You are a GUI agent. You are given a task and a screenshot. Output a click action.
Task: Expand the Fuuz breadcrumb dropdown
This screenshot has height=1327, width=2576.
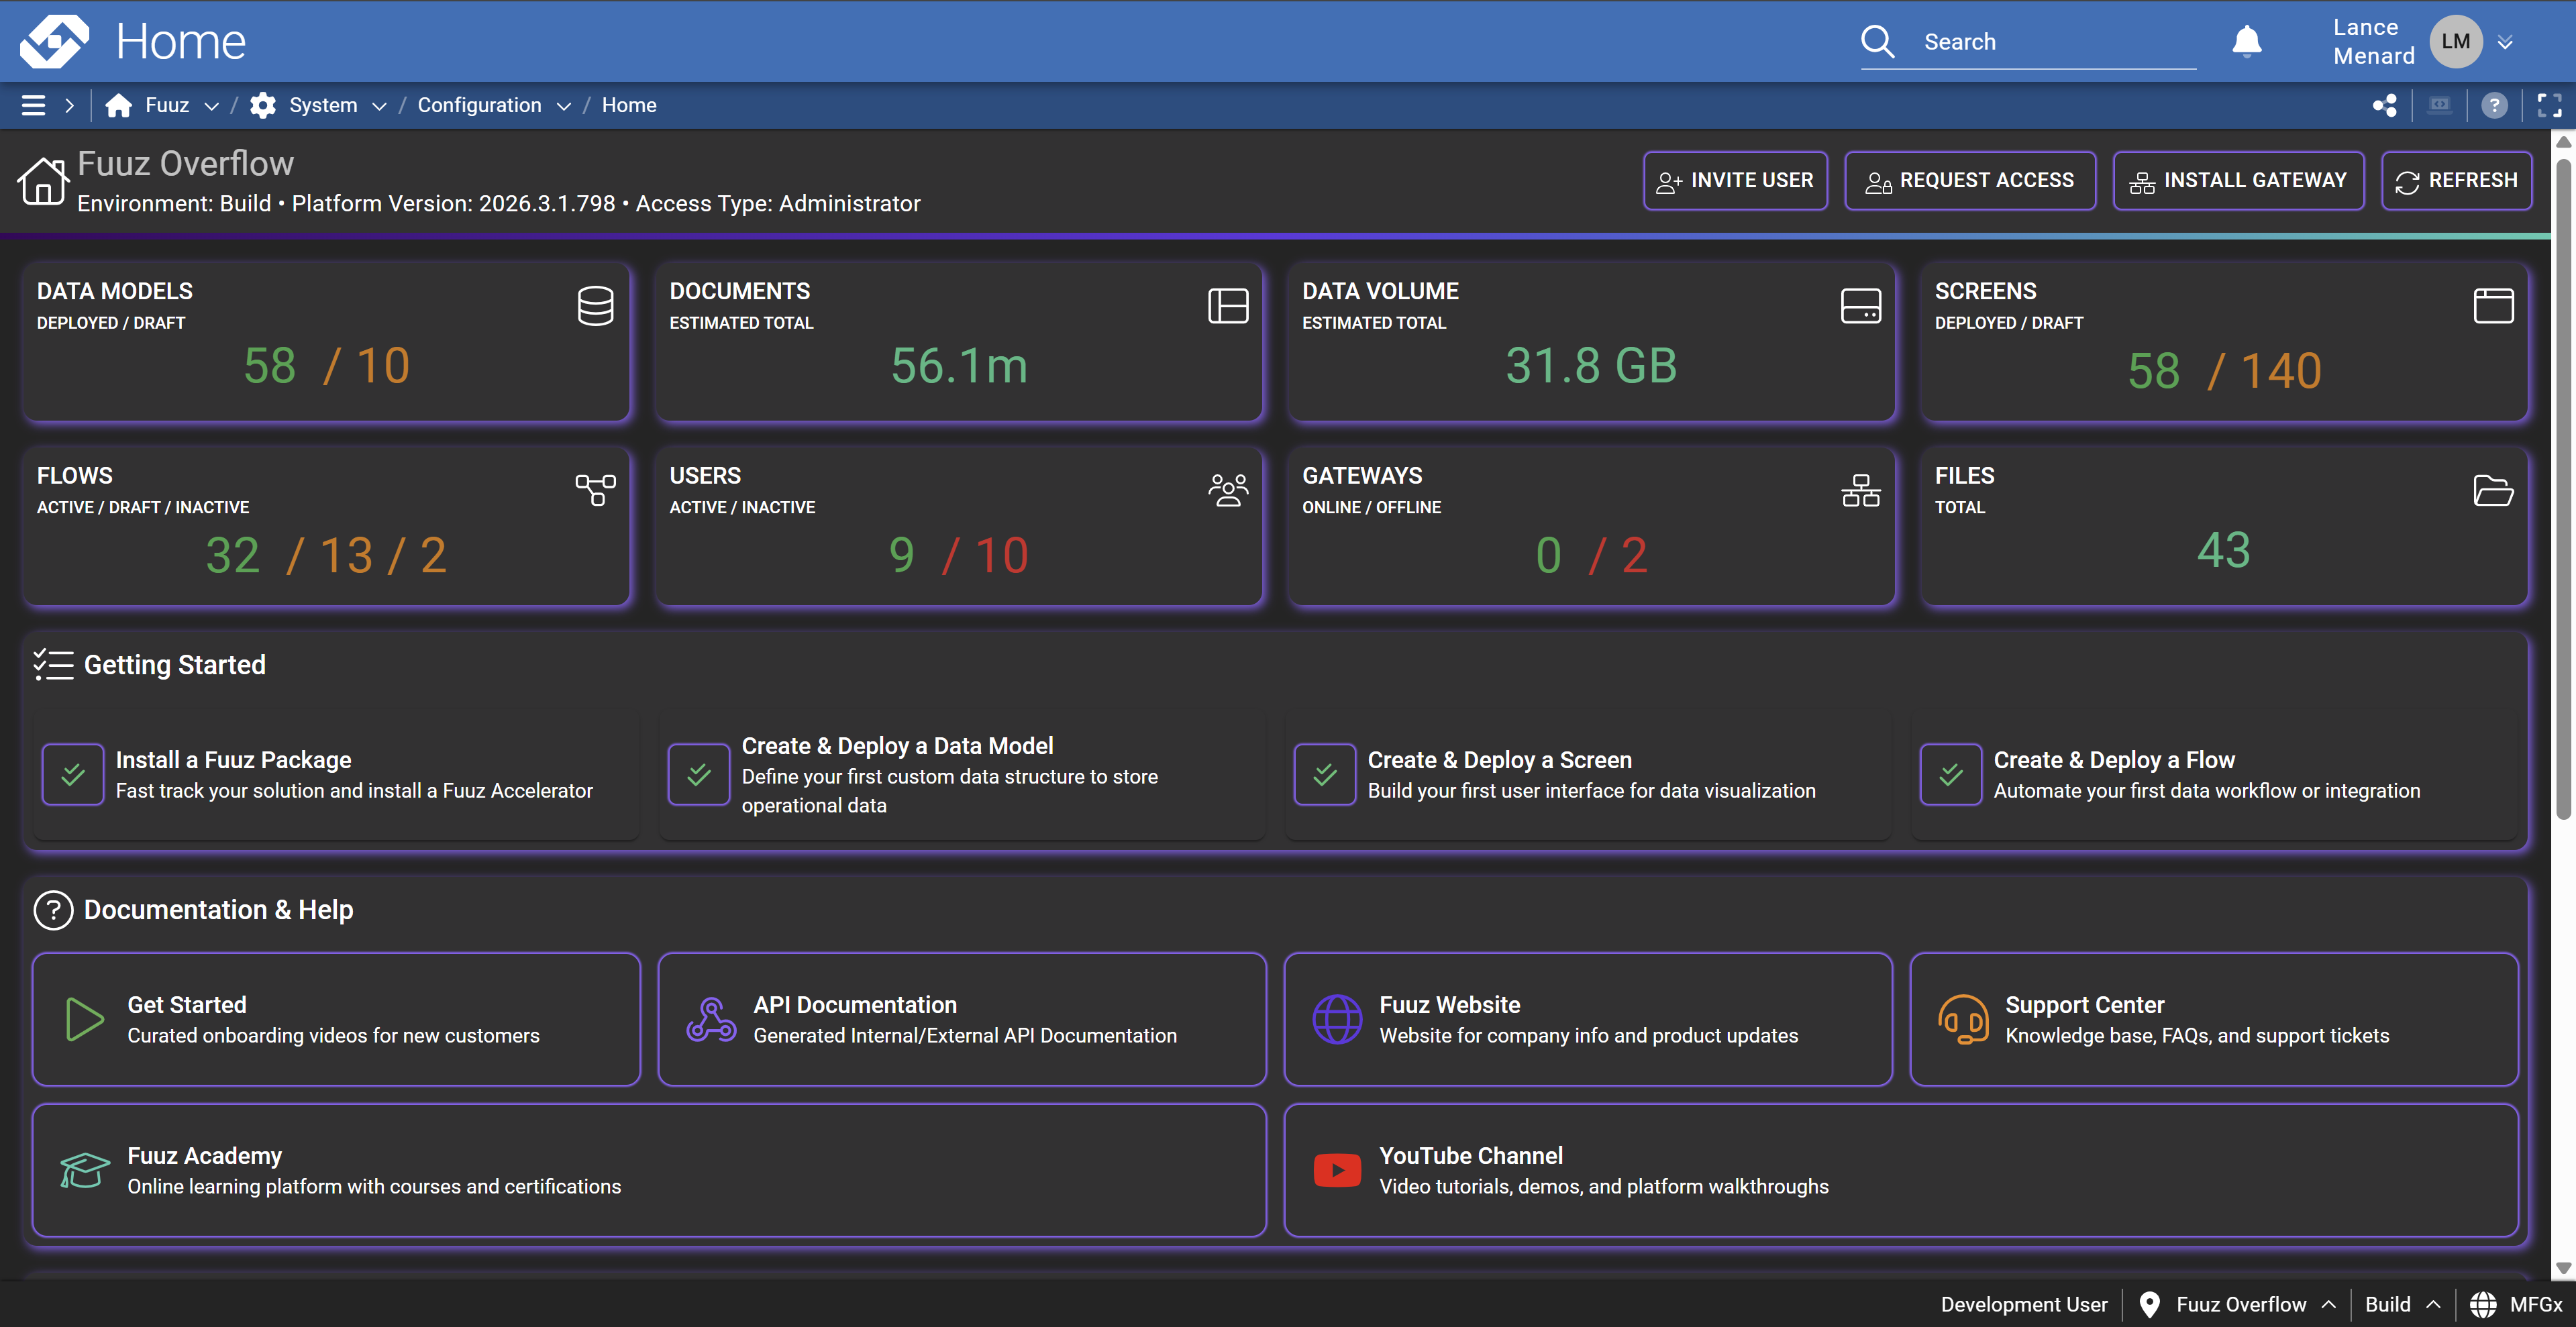click(211, 106)
